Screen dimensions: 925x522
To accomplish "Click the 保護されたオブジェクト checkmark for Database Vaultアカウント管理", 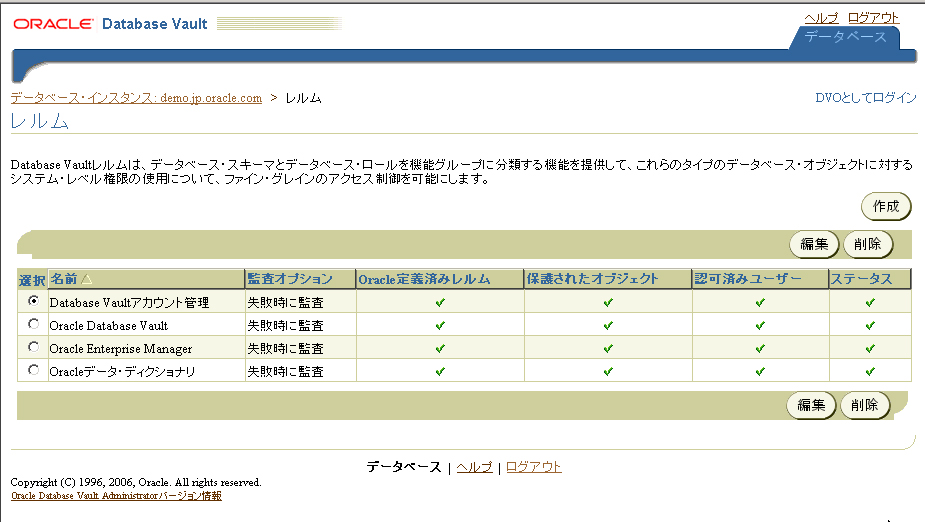I will point(608,303).
